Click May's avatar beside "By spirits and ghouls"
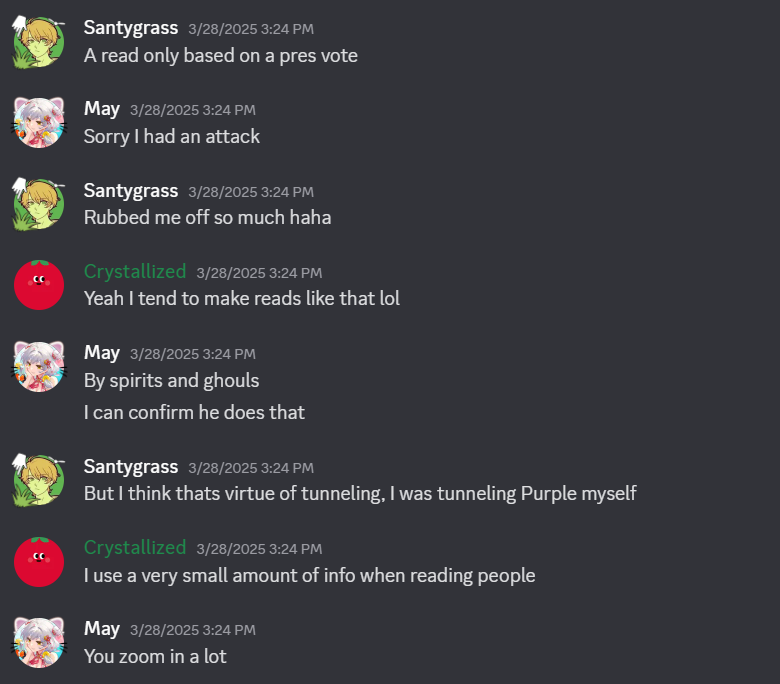The image size is (780, 684). [39, 366]
